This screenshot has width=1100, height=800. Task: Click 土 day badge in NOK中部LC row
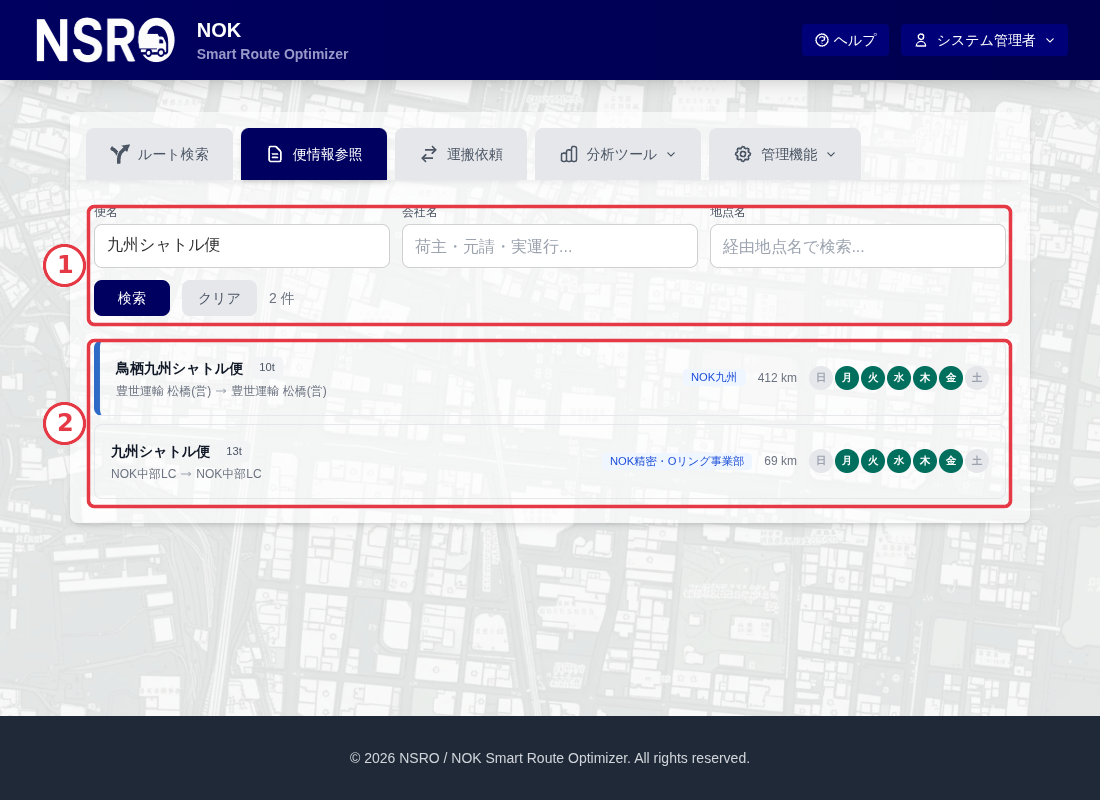pos(977,461)
